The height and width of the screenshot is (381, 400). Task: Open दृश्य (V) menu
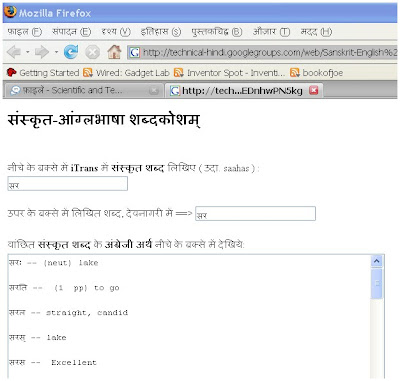(x=116, y=32)
